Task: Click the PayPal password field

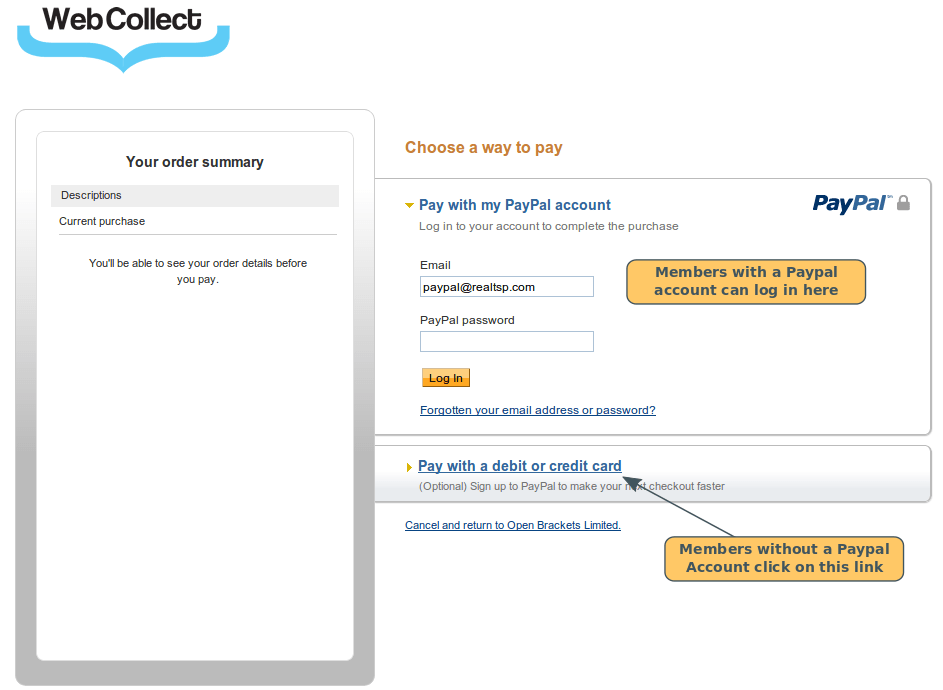Action: (506, 341)
